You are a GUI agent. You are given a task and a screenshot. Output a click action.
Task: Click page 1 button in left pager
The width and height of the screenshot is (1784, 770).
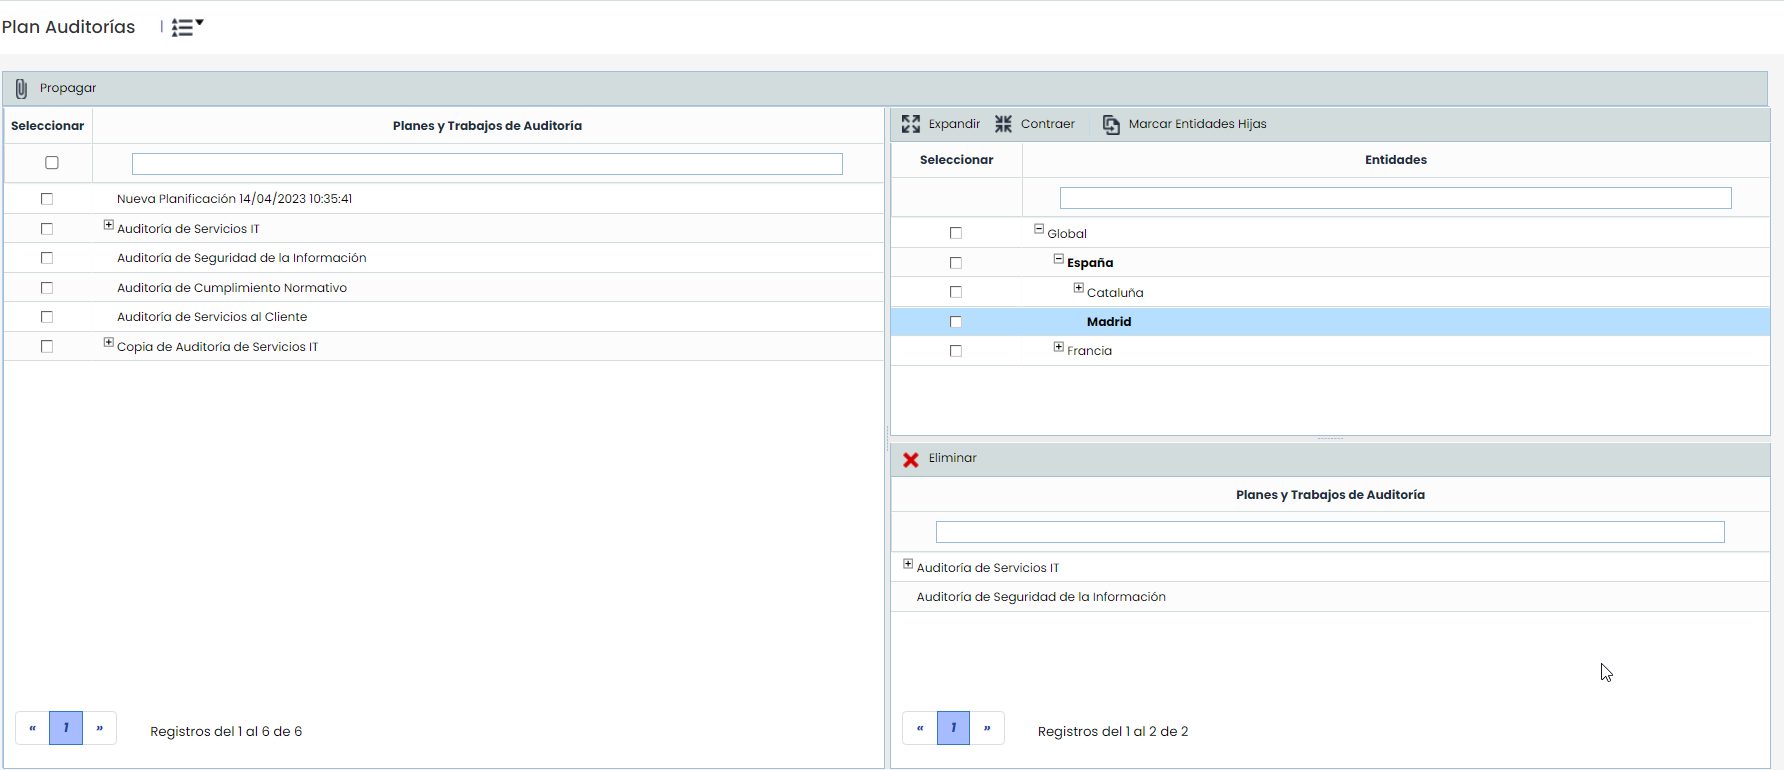66,728
